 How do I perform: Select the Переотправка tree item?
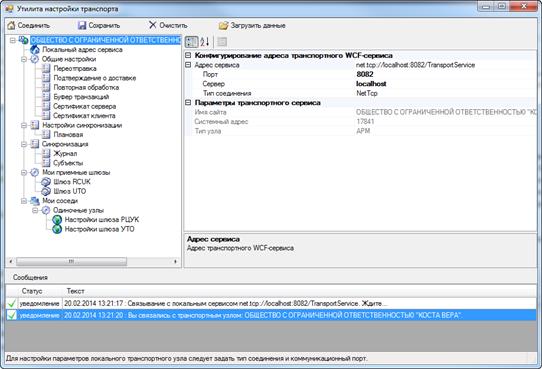(x=75, y=68)
